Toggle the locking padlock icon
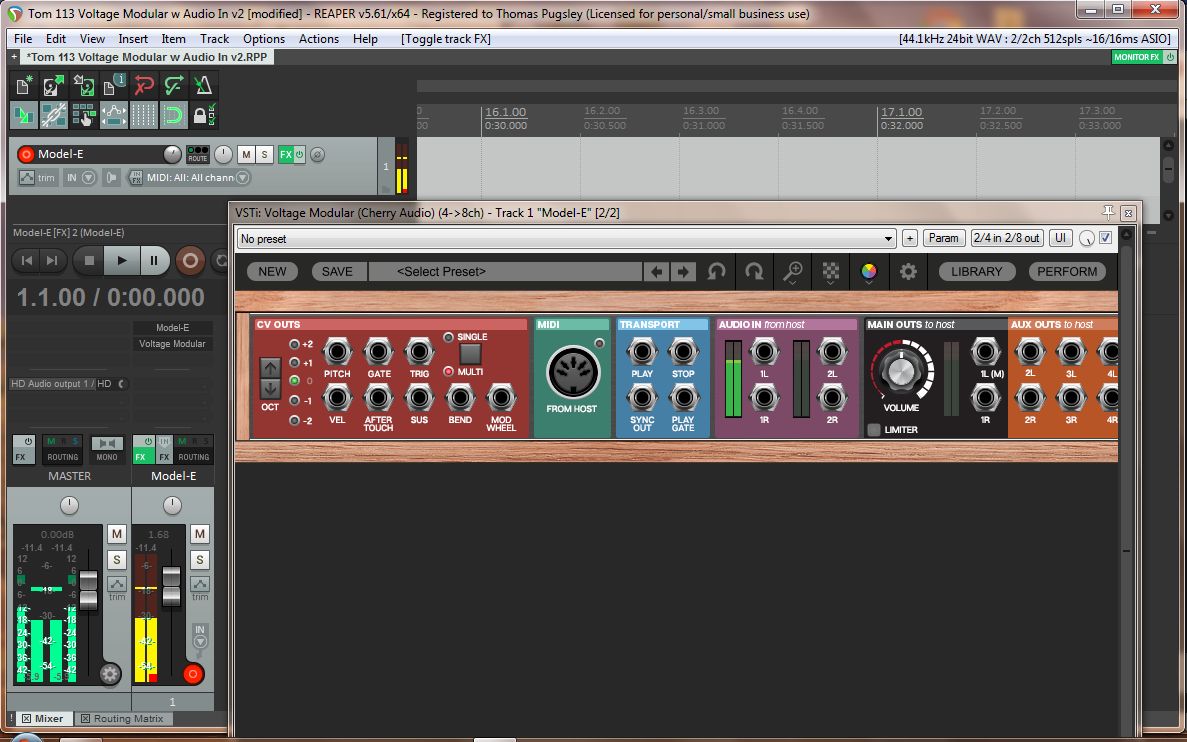This screenshot has width=1187, height=742. click(203, 115)
